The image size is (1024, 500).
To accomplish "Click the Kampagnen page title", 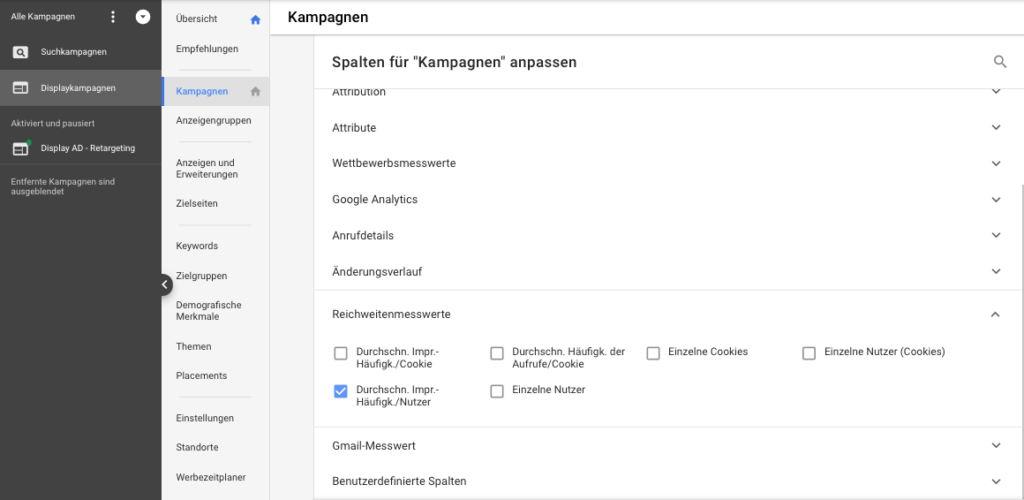I will pos(328,18).
